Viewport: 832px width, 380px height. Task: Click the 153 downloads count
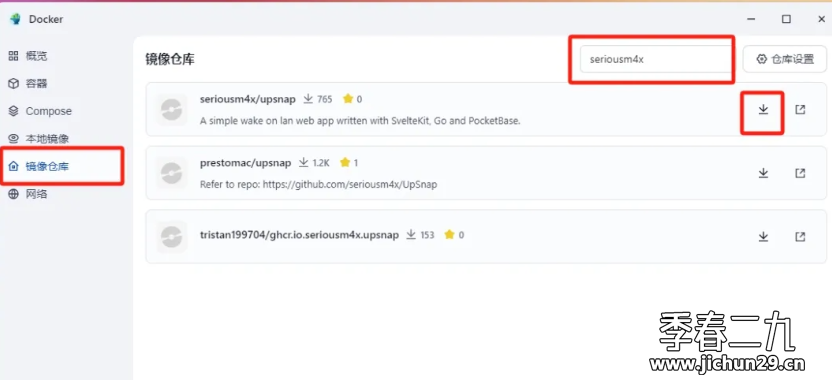(427, 235)
